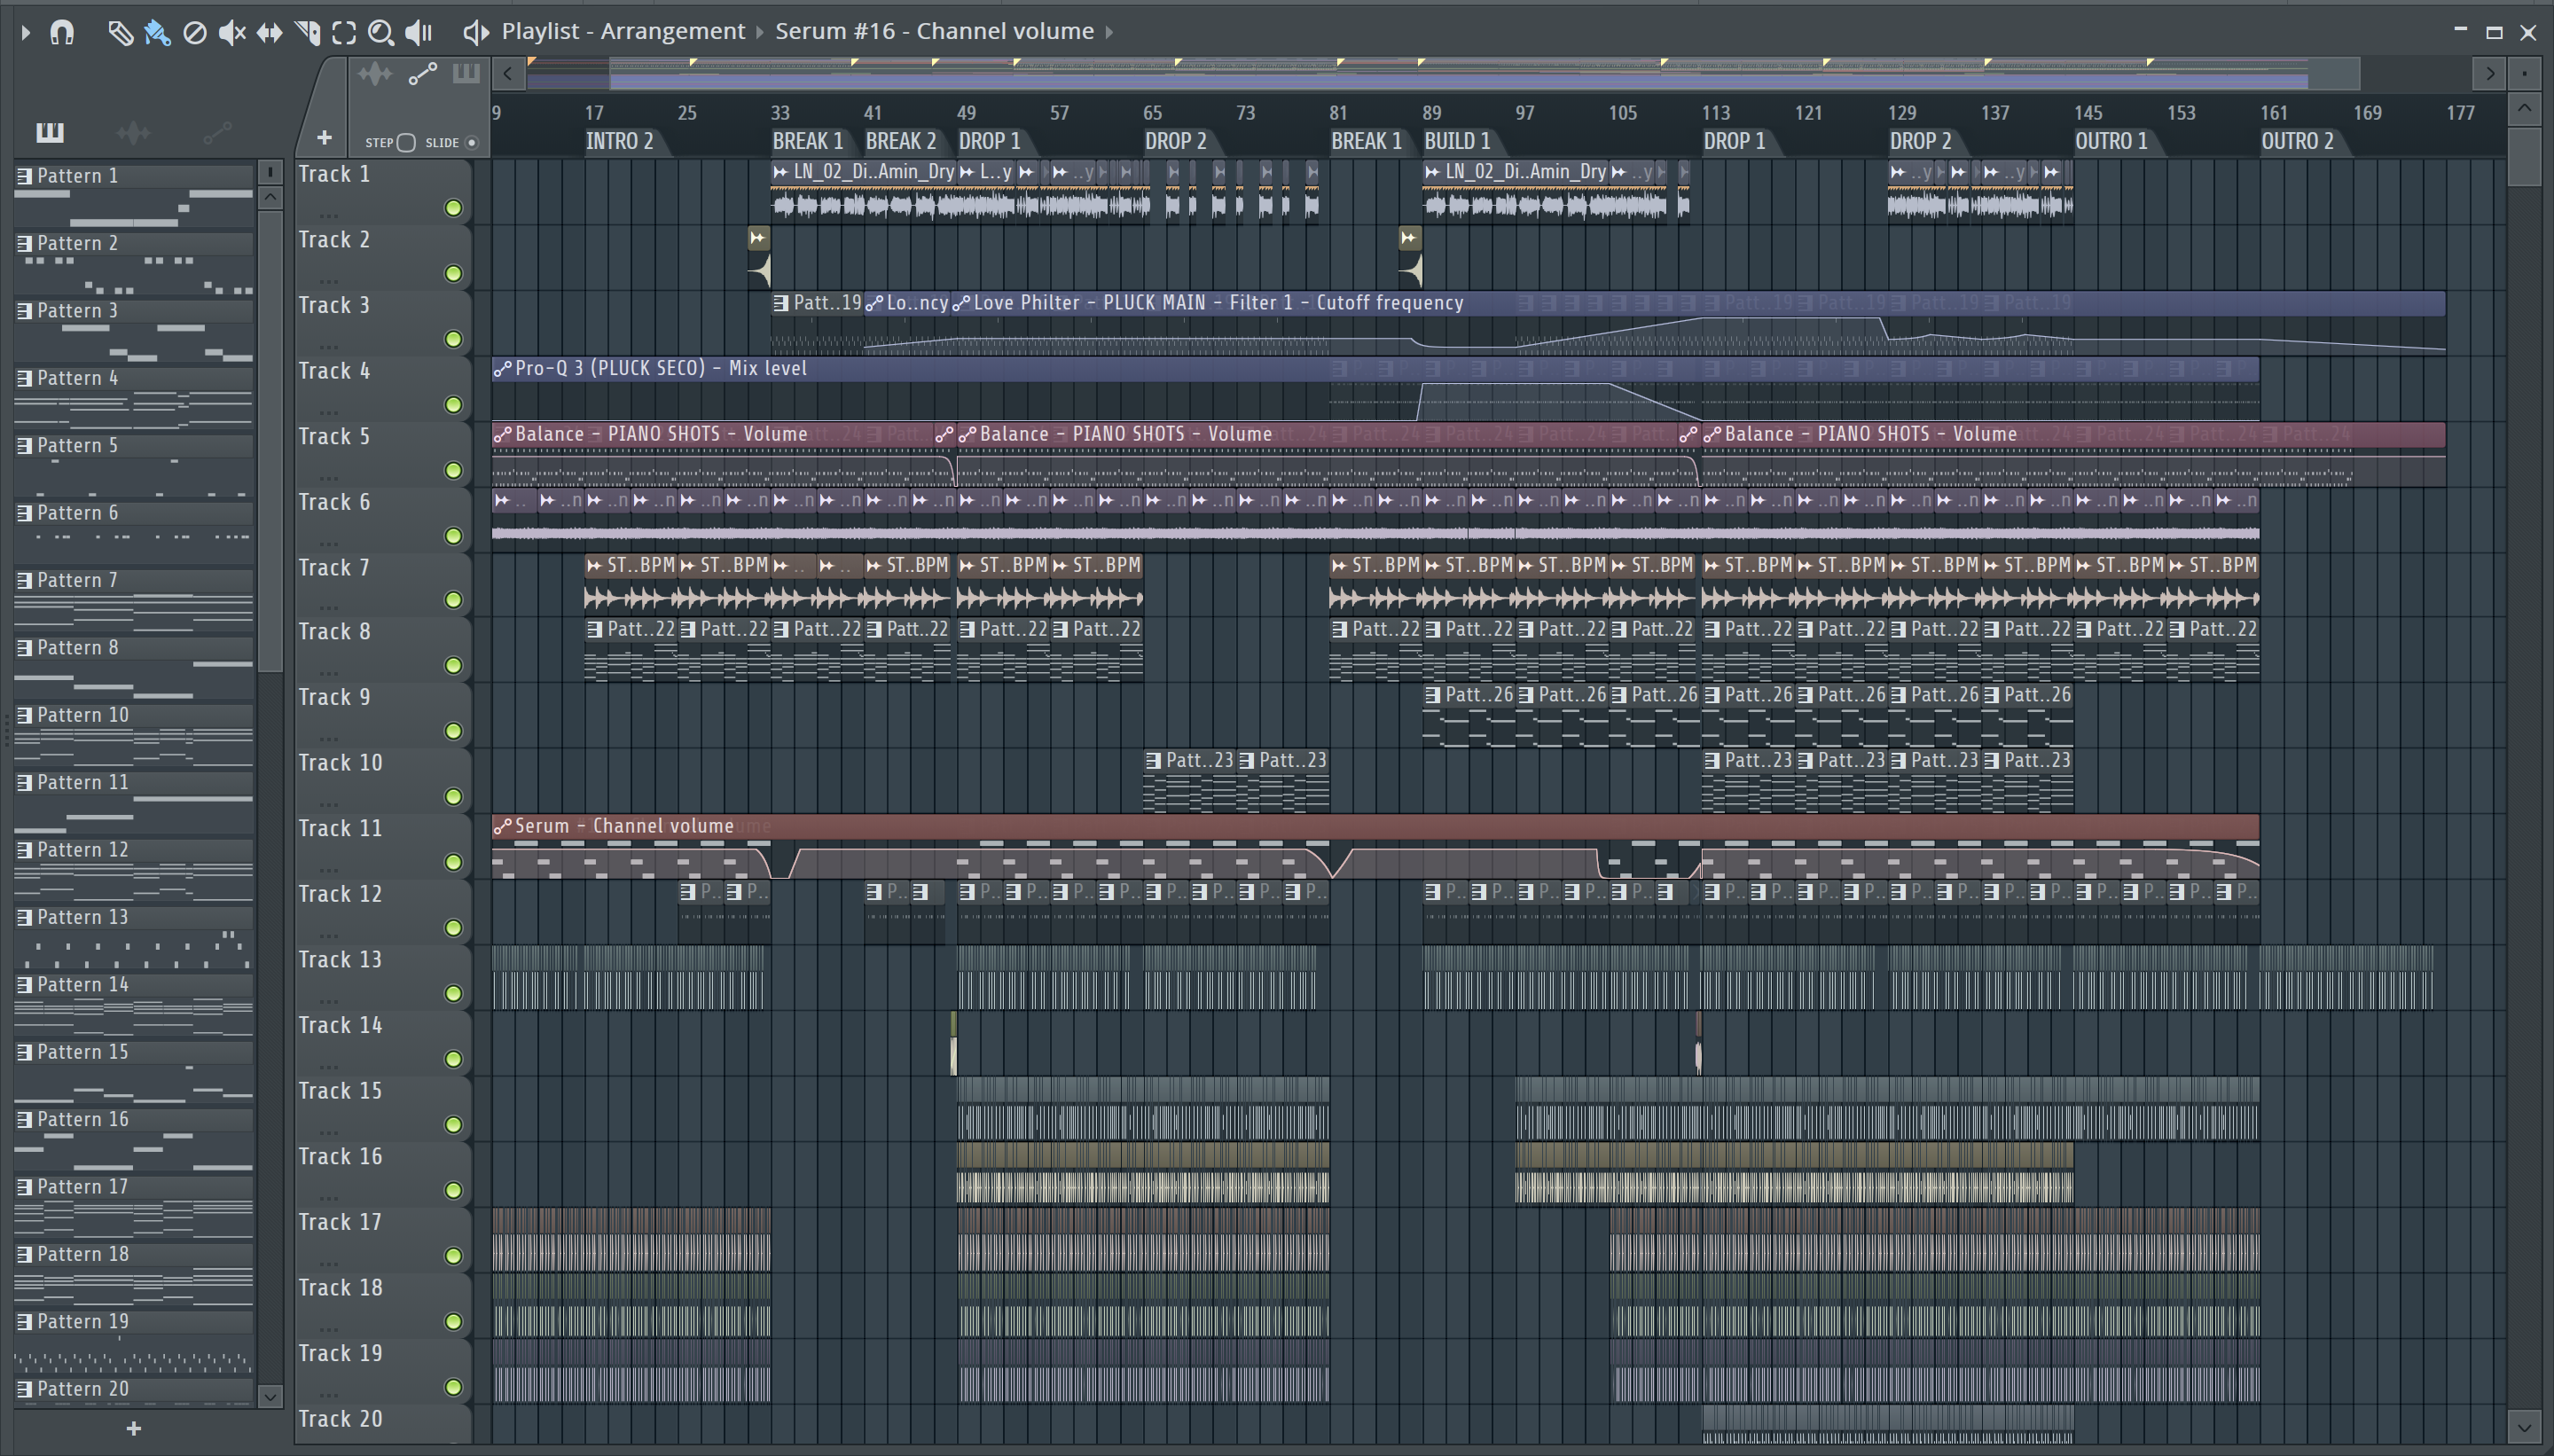Viewport: 2554px width, 1456px height.
Task: Show pattern clips in picker panel
Action: (x=50, y=131)
